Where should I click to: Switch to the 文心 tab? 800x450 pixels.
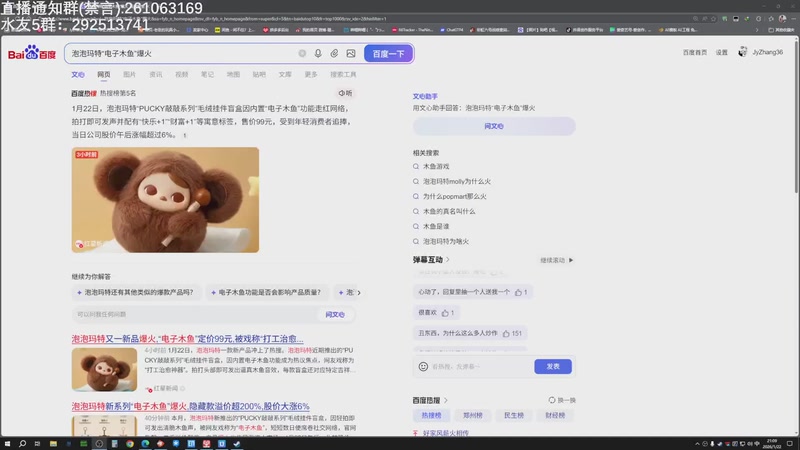click(78, 74)
